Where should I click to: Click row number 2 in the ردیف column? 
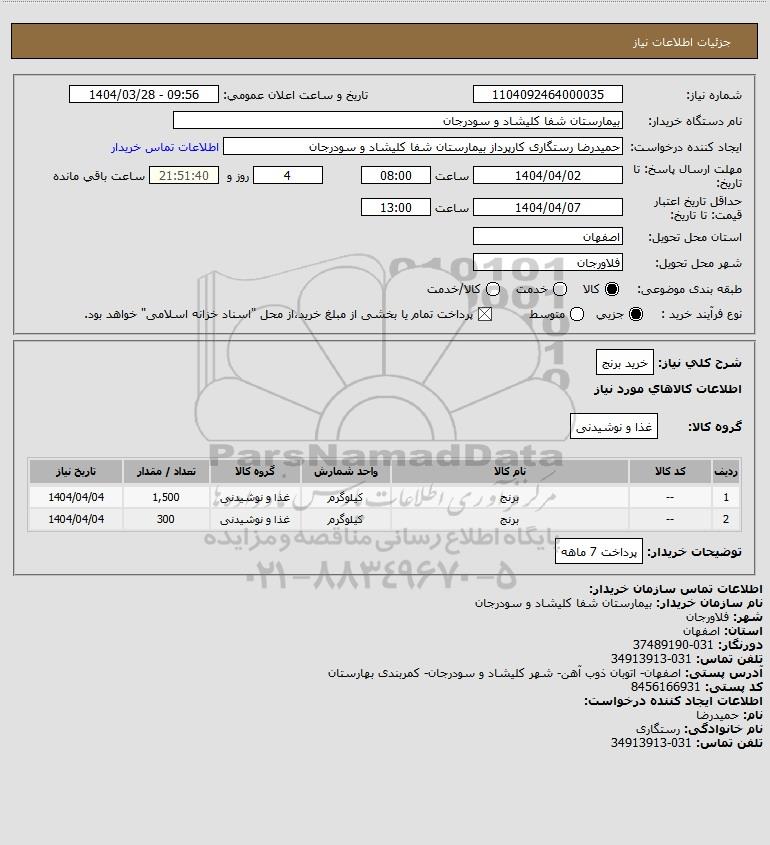[x=726, y=520]
